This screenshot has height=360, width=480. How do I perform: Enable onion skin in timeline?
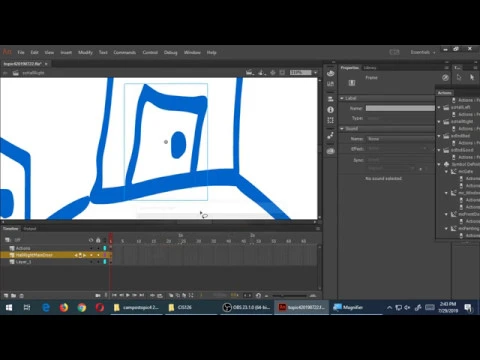click(x=171, y=295)
